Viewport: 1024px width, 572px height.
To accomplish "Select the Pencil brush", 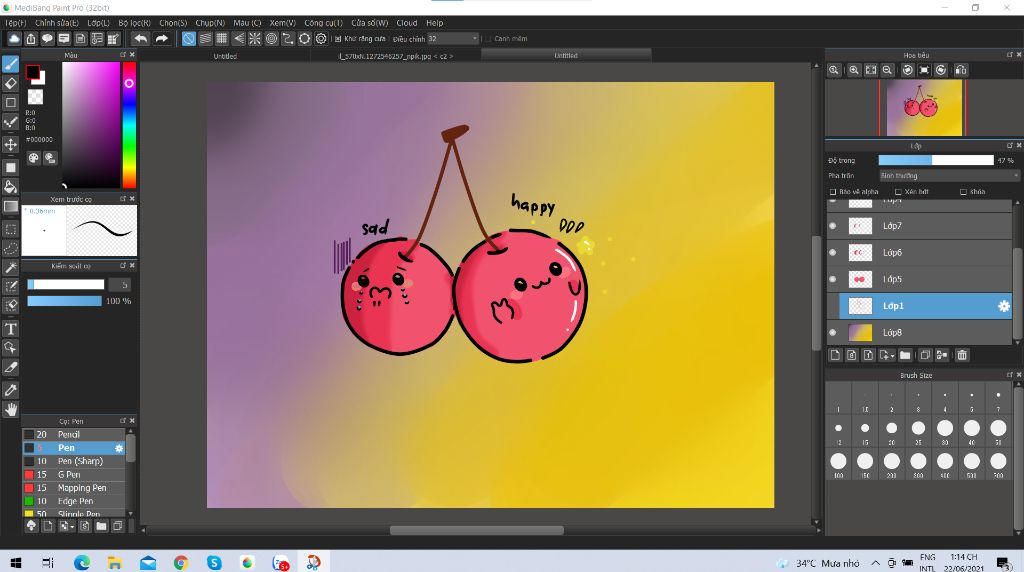I will pyautogui.click(x=73, y=435).
